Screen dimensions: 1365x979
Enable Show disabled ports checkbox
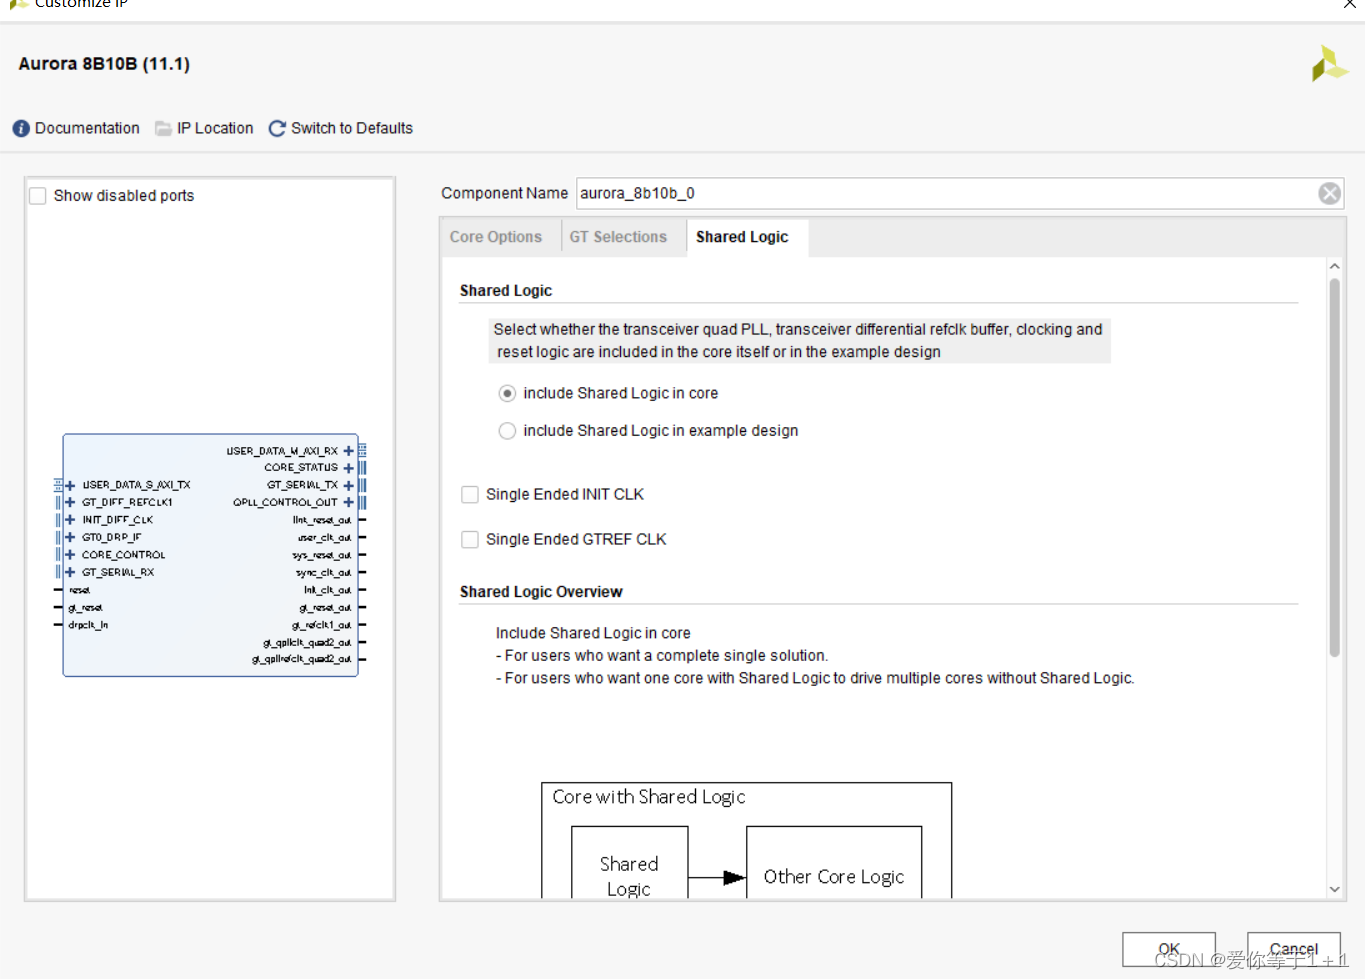click(38, 196)
